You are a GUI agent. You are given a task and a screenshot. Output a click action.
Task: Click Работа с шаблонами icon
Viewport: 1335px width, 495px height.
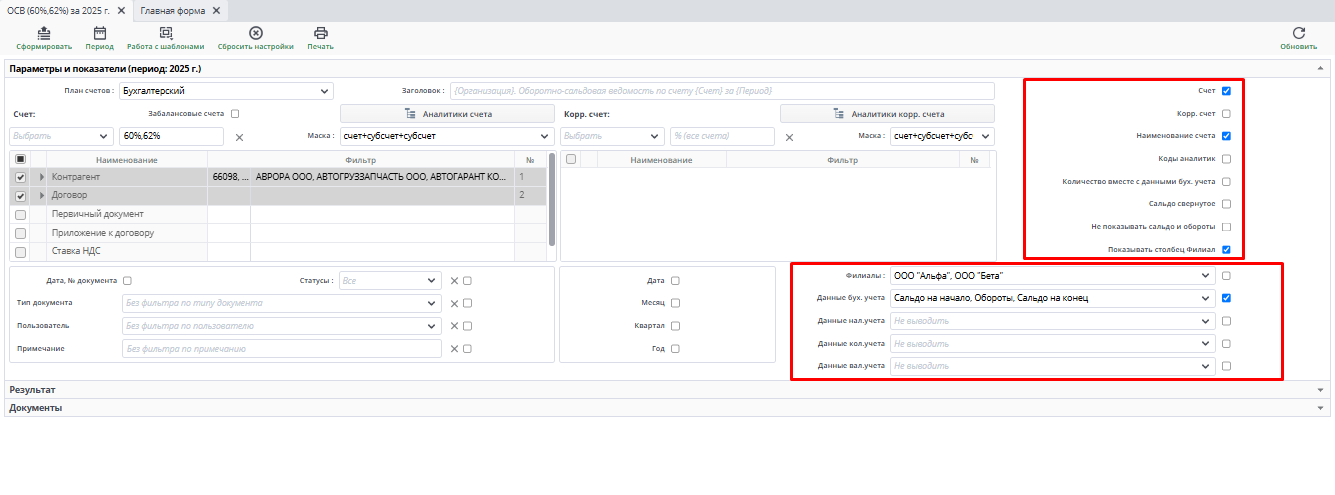point(165,33)
